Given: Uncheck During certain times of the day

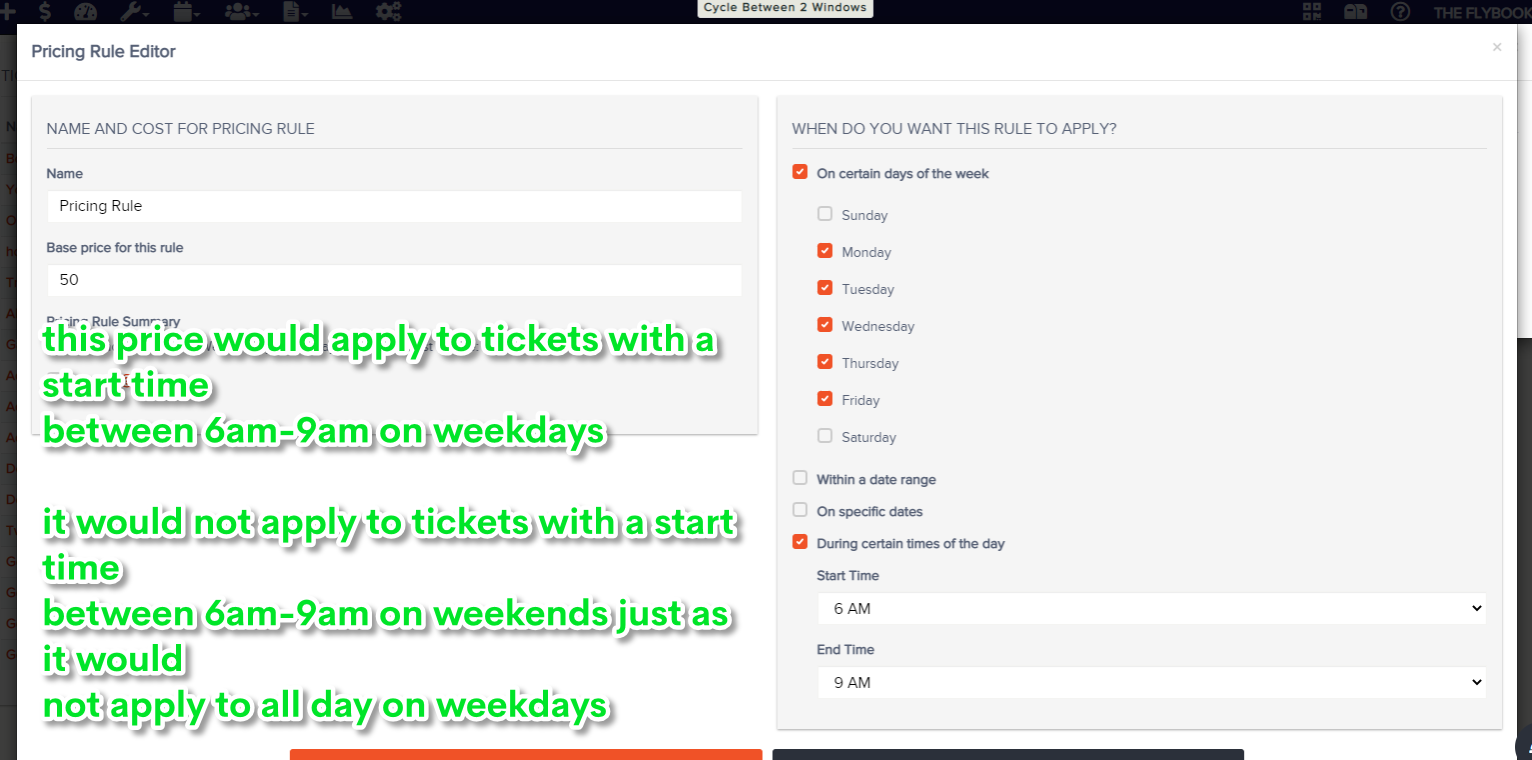Looking at the screenshot, I should click(800, 542).
